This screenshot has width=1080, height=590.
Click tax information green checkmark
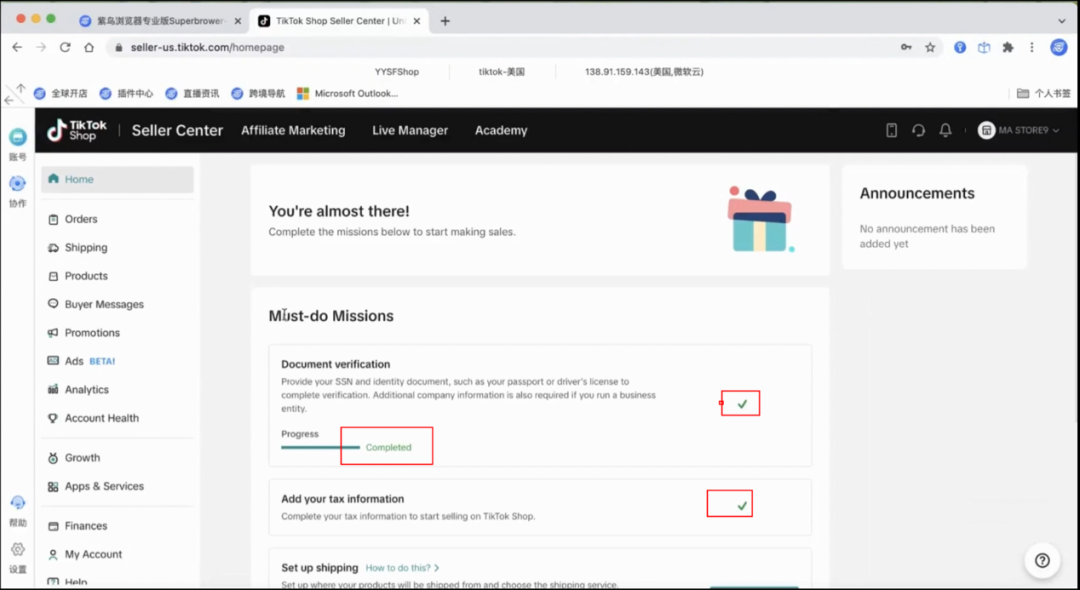(x=742, y=506)
